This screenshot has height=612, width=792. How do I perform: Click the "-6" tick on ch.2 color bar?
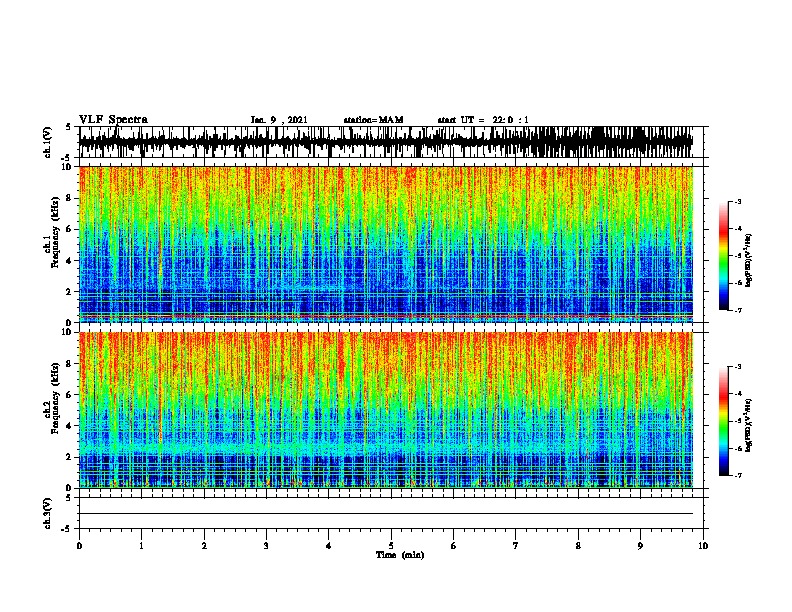pyautogui.click(x=737, y=448)
